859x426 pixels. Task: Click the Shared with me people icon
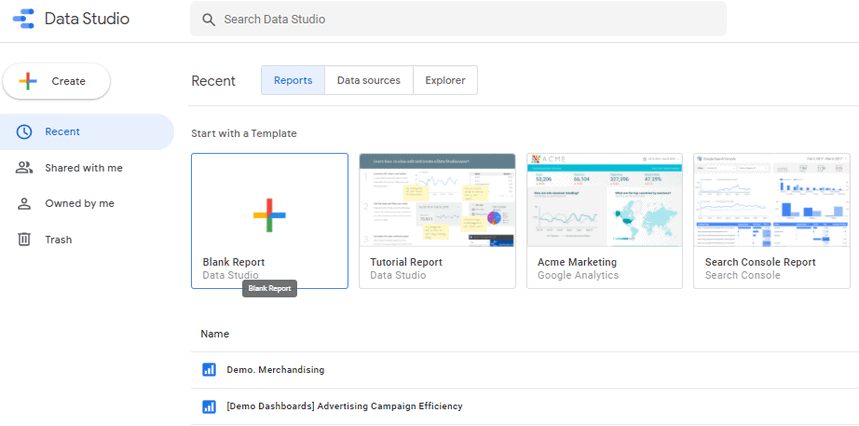coord(24,168)
